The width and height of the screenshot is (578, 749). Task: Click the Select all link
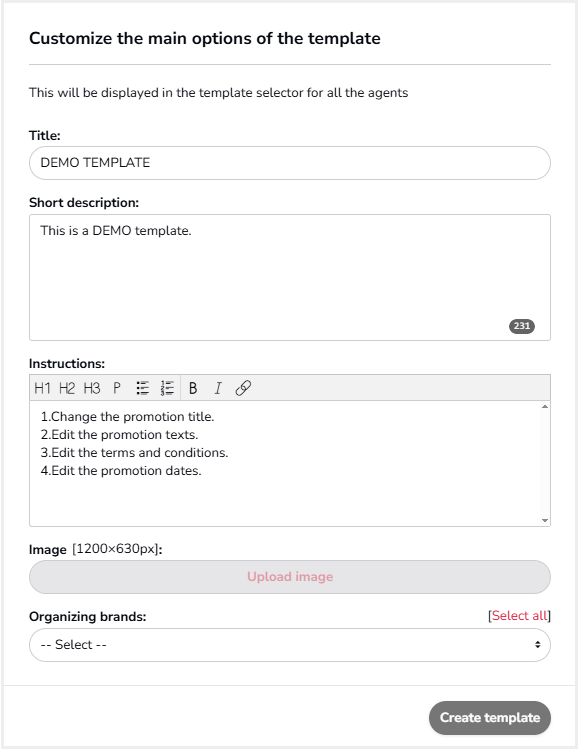pyautogui.click(x=519, y=616)
